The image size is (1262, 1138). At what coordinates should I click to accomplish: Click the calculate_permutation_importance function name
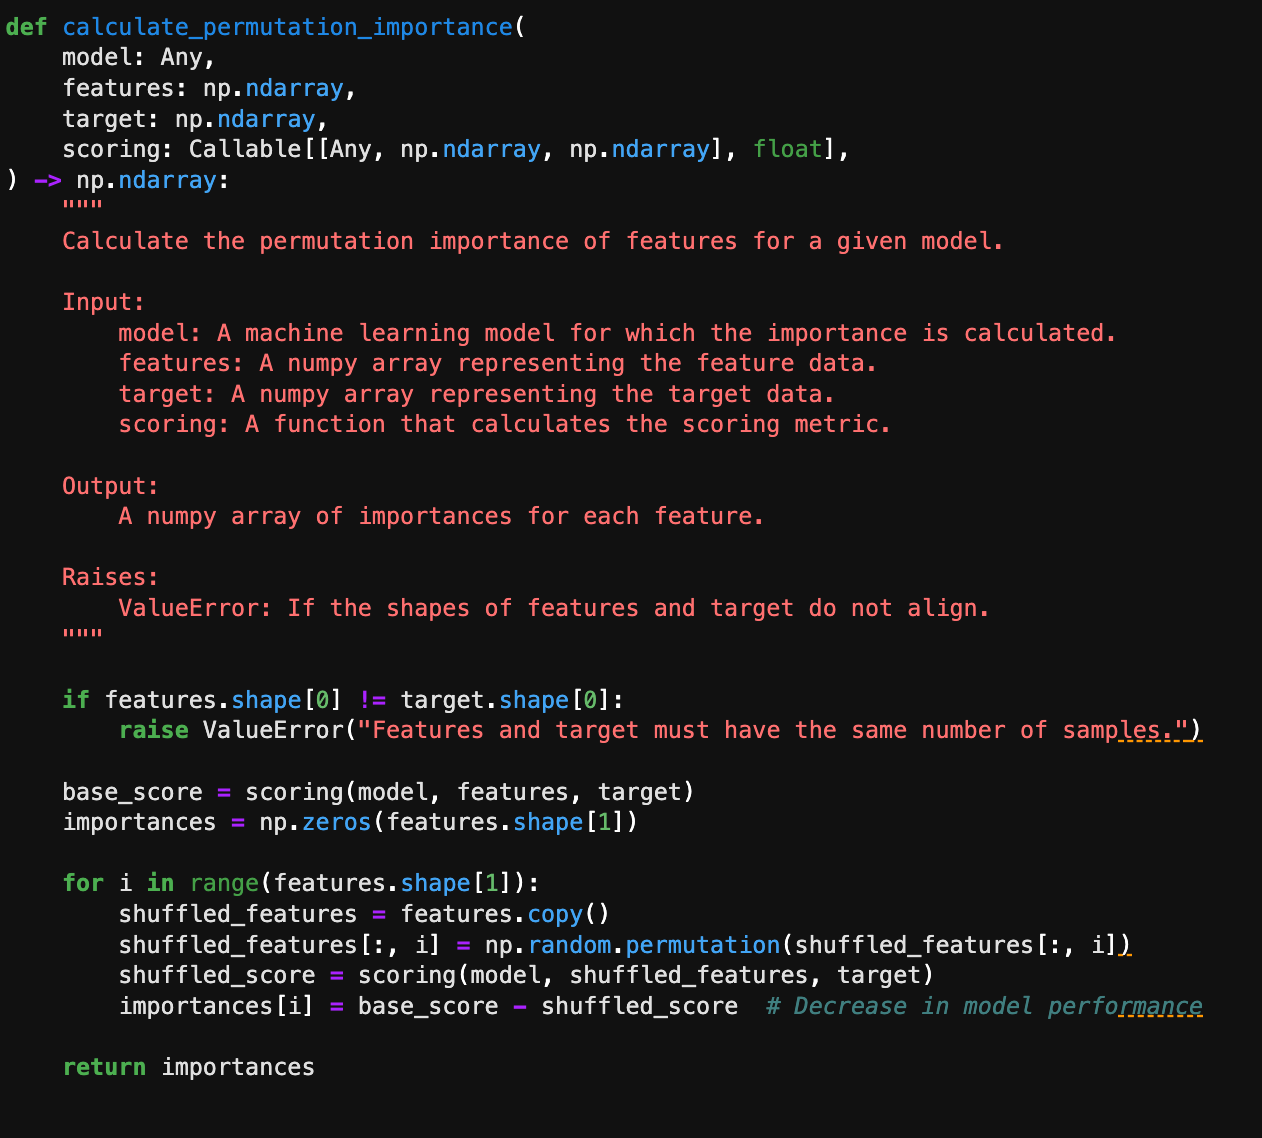coord(287,27)
